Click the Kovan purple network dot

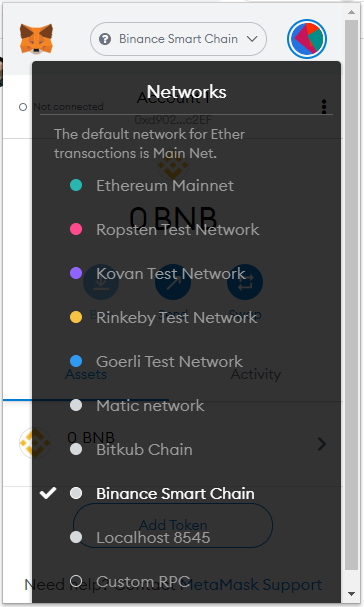click(x=76, y=273)
